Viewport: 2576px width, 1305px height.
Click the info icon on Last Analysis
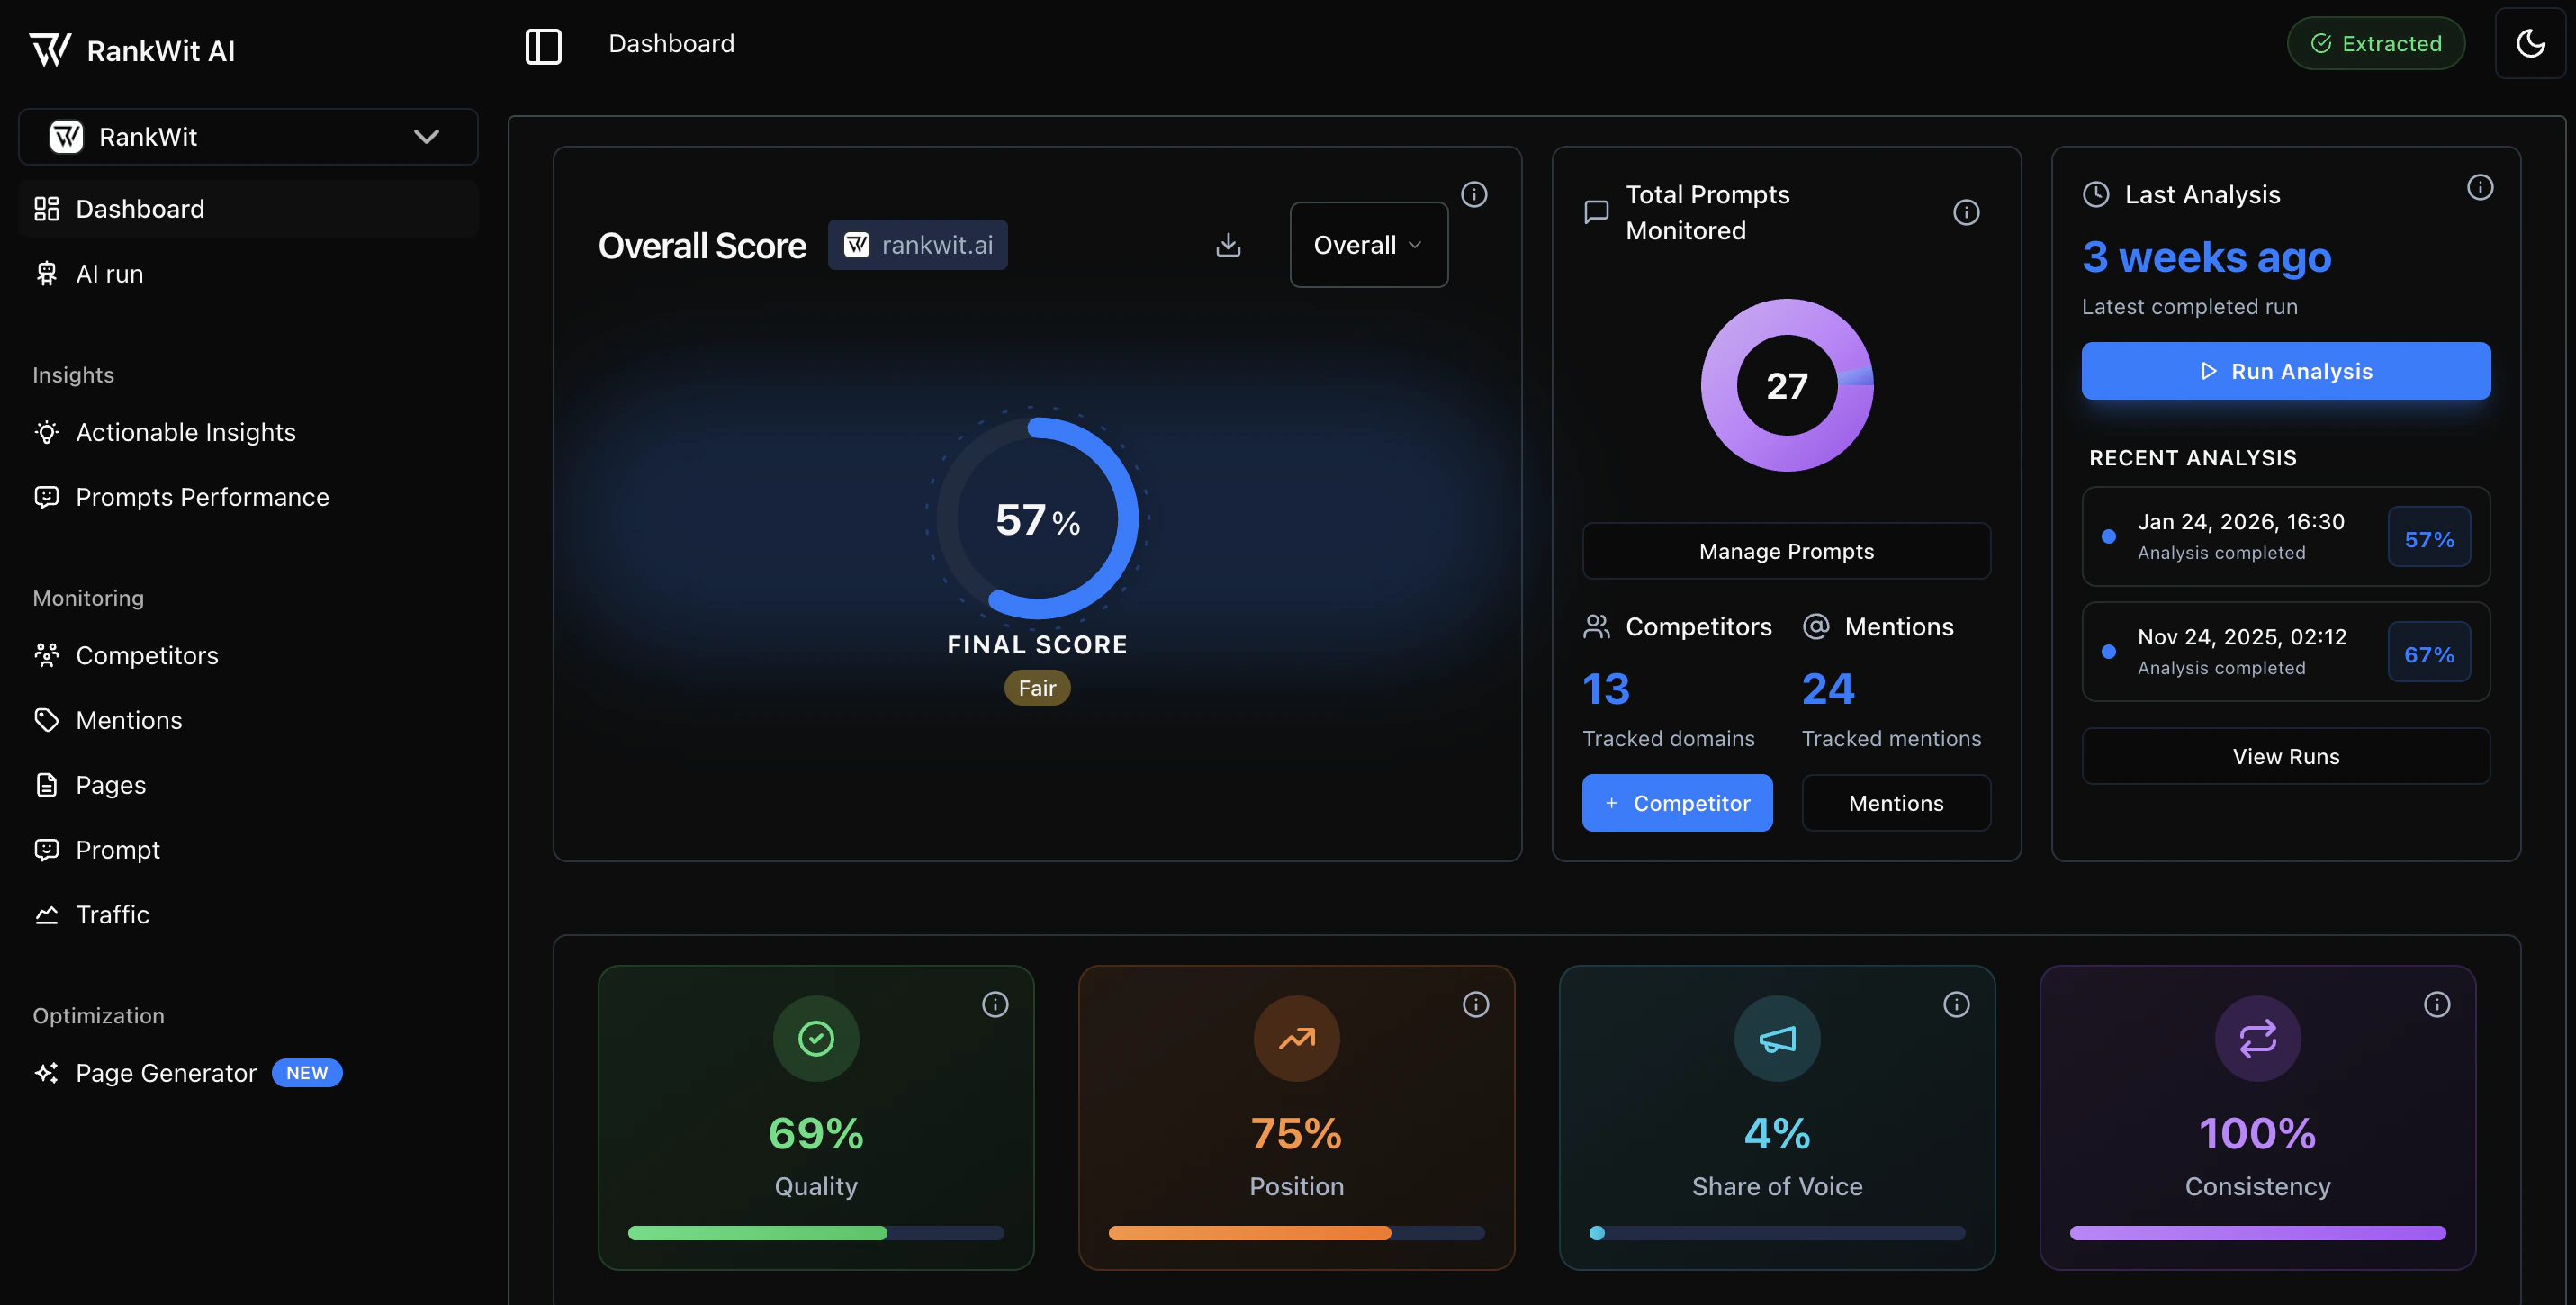pos(2479,187)
